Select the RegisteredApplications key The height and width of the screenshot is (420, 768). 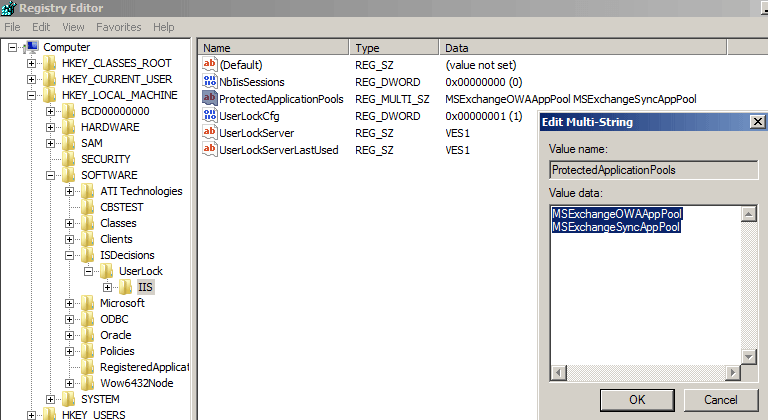[x=144, y=367]
